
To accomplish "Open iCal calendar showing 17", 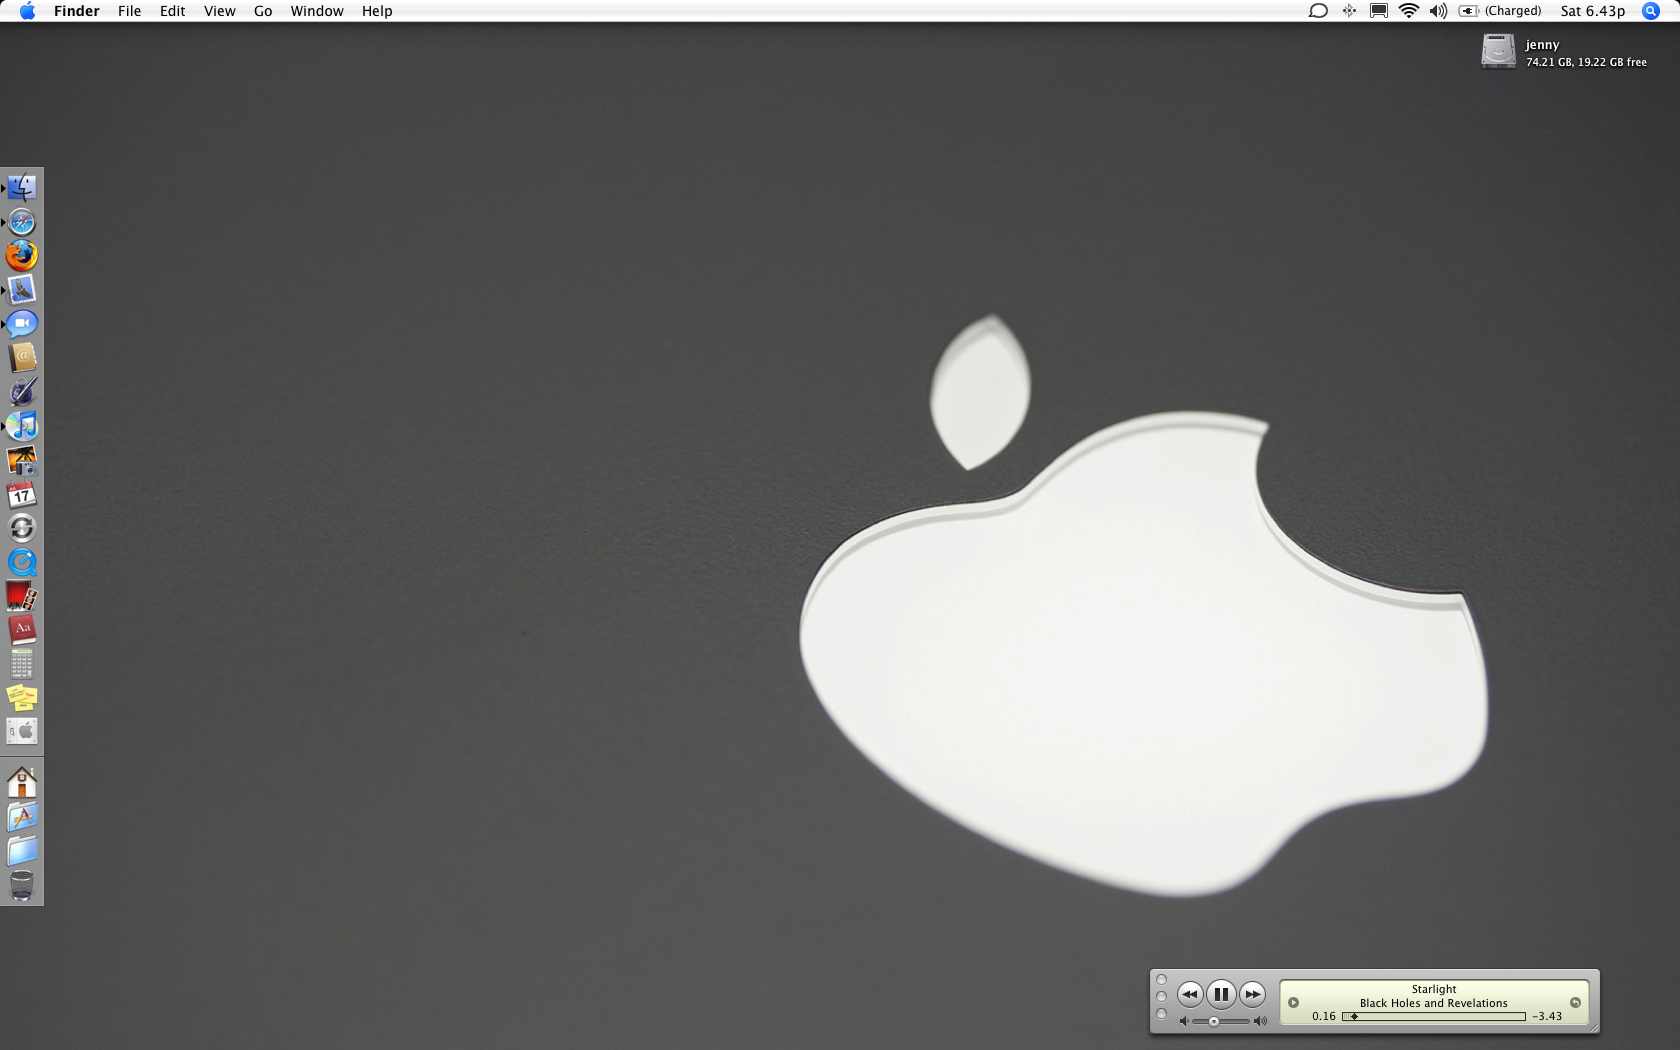I will [x=22, y=494].
